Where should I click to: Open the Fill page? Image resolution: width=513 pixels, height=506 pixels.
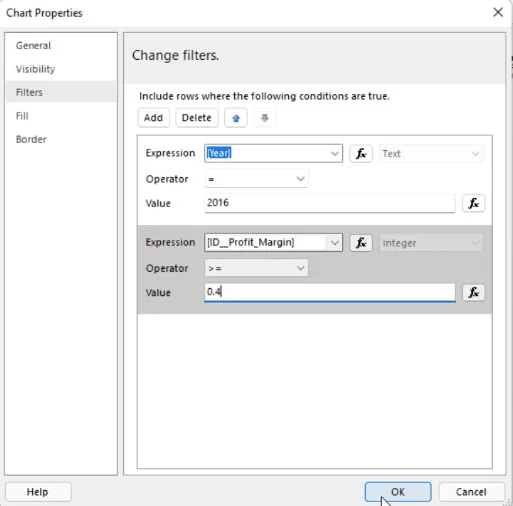click(22, 116)
